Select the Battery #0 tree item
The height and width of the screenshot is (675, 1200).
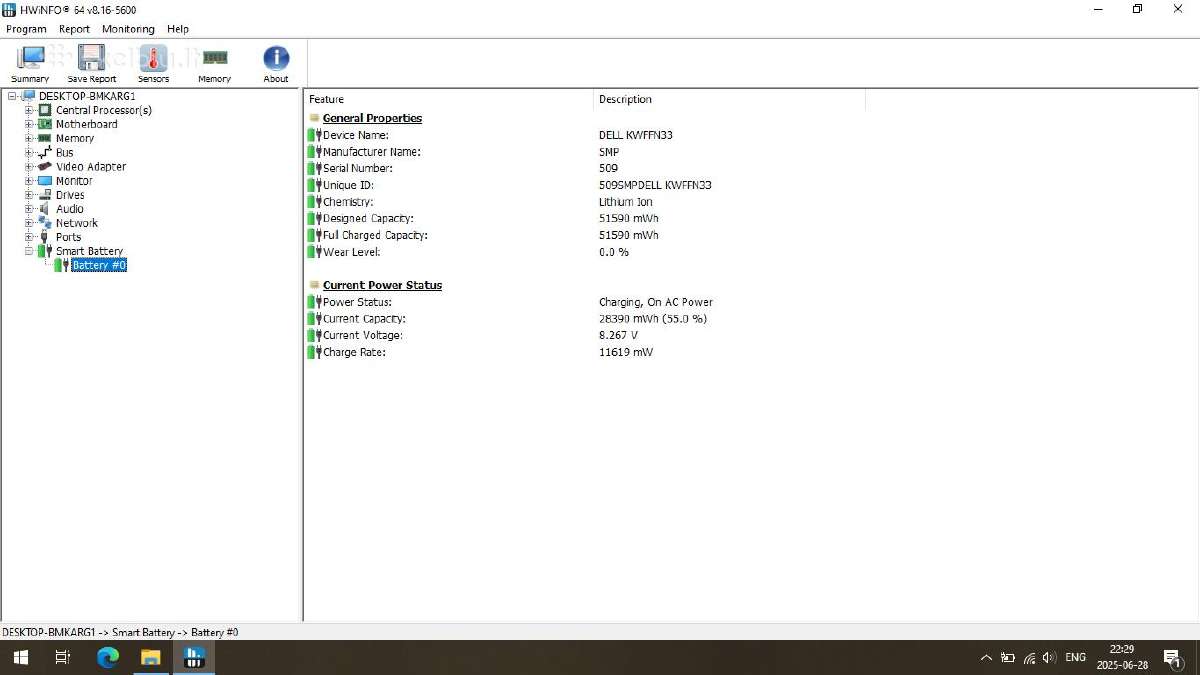tap(99, 265)
